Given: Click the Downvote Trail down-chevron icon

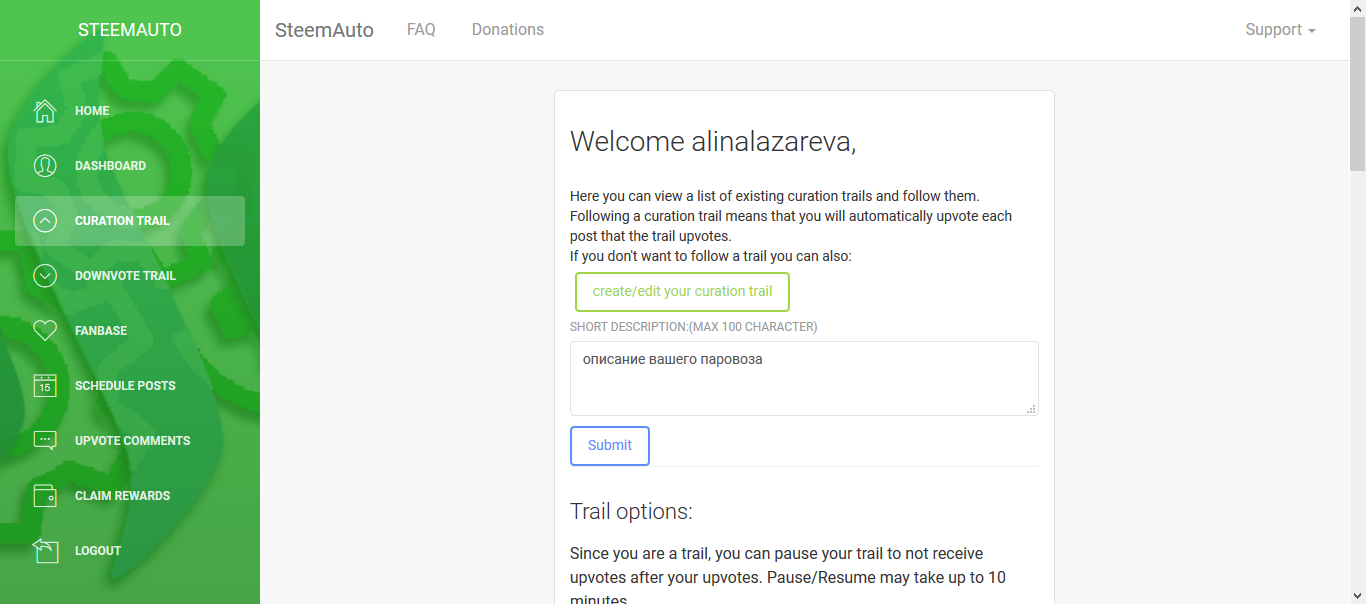Looking at the screenshot, I should point(45,276).
